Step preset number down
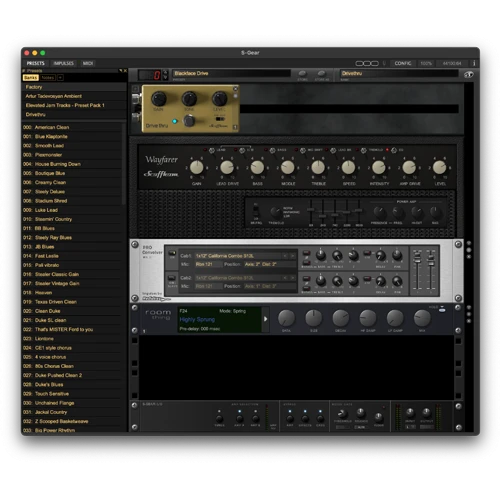 [165, 77]
